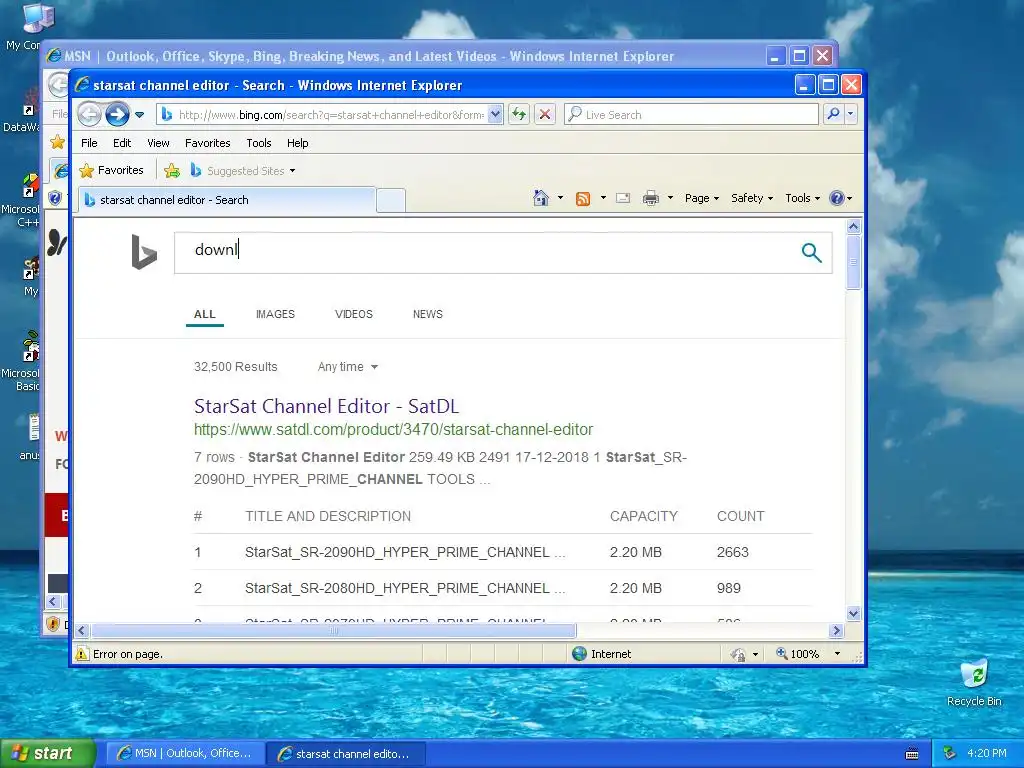
Task: Click the Favorites star button
Action: click(x=111, y=170)
